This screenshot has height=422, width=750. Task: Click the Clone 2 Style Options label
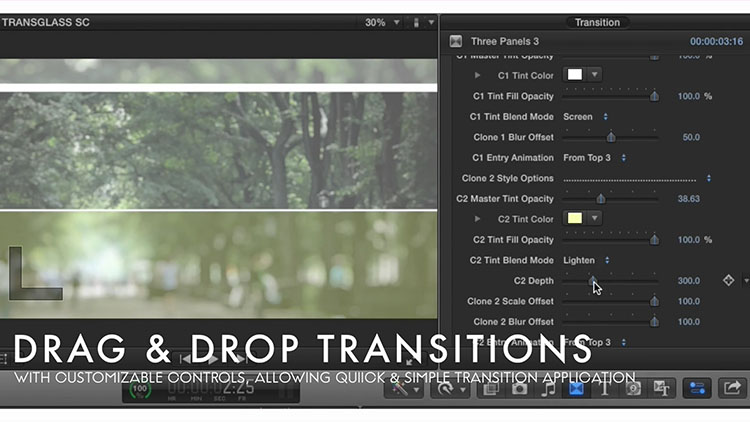point(507,178)
